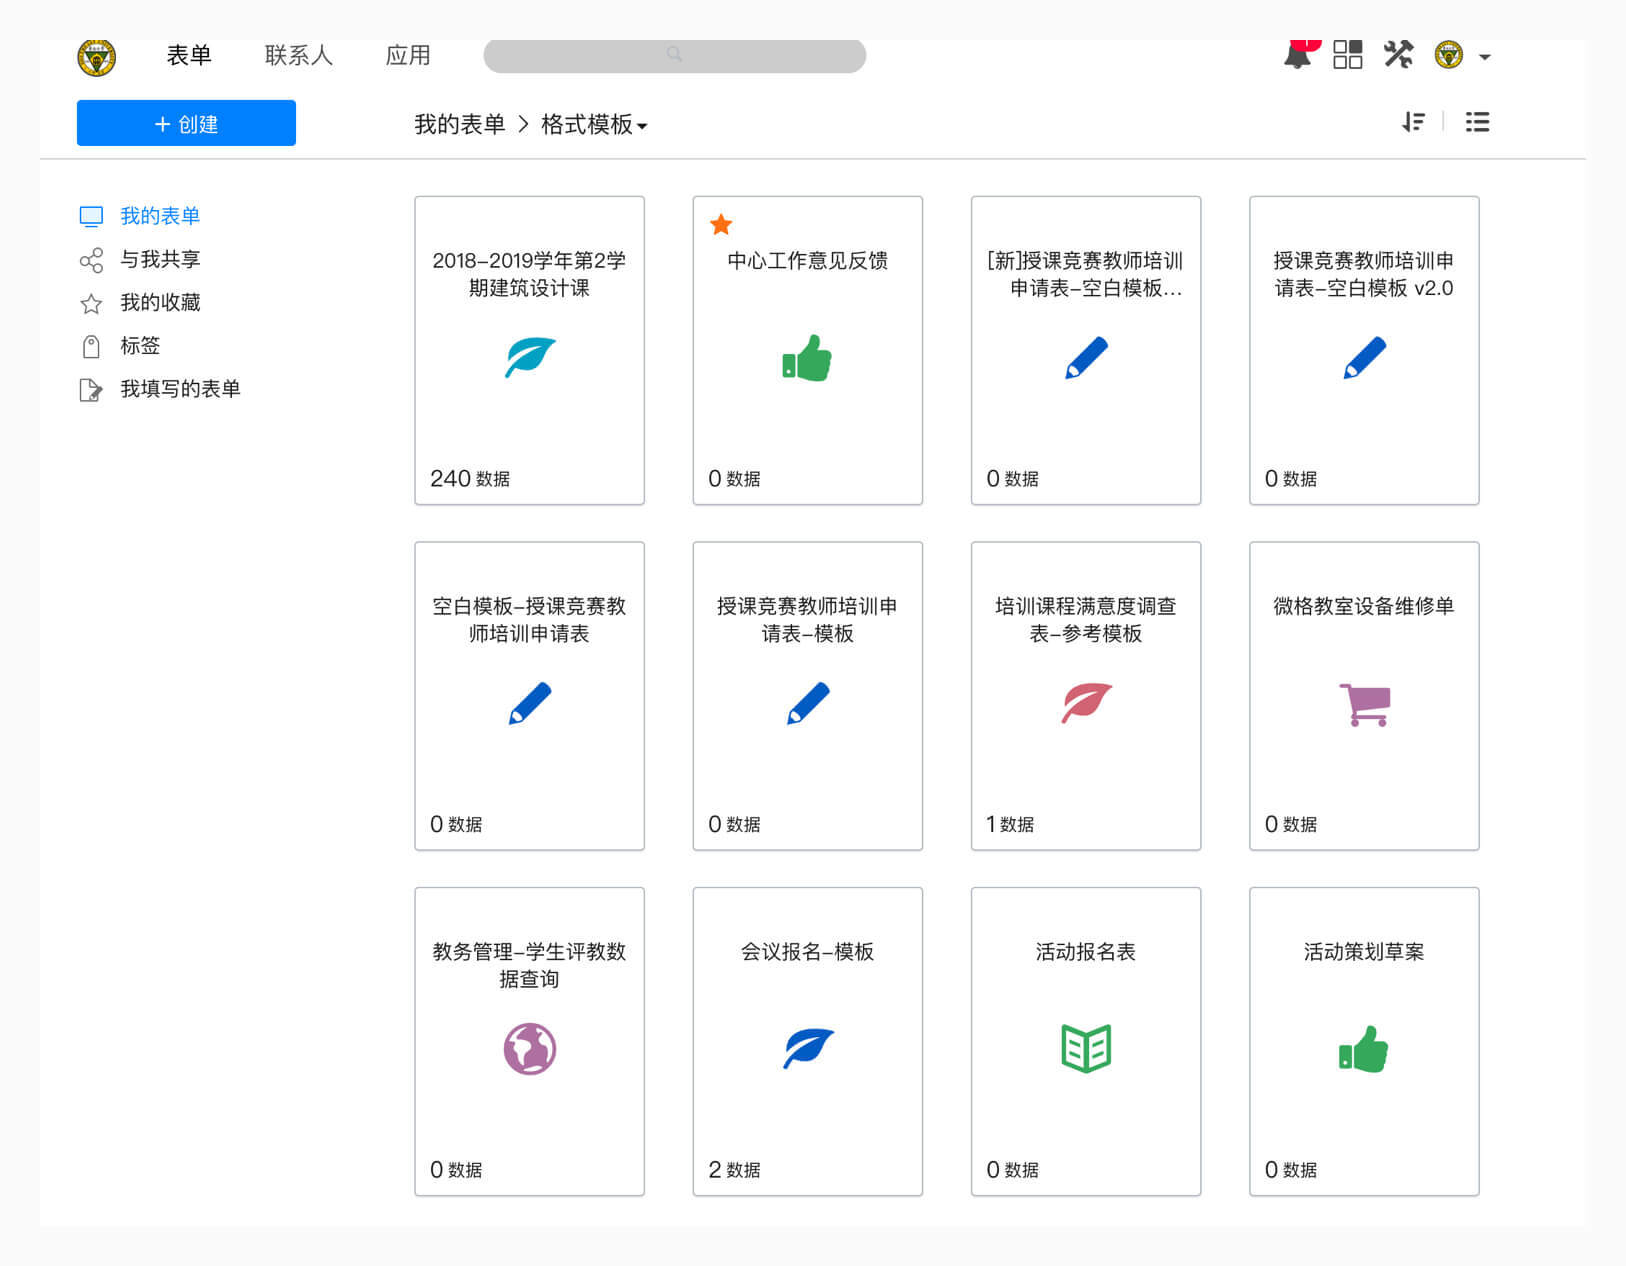The image size is (1626, 1266).
Task: Open the 活动策划草案 form title
Action: [1364, 952]
